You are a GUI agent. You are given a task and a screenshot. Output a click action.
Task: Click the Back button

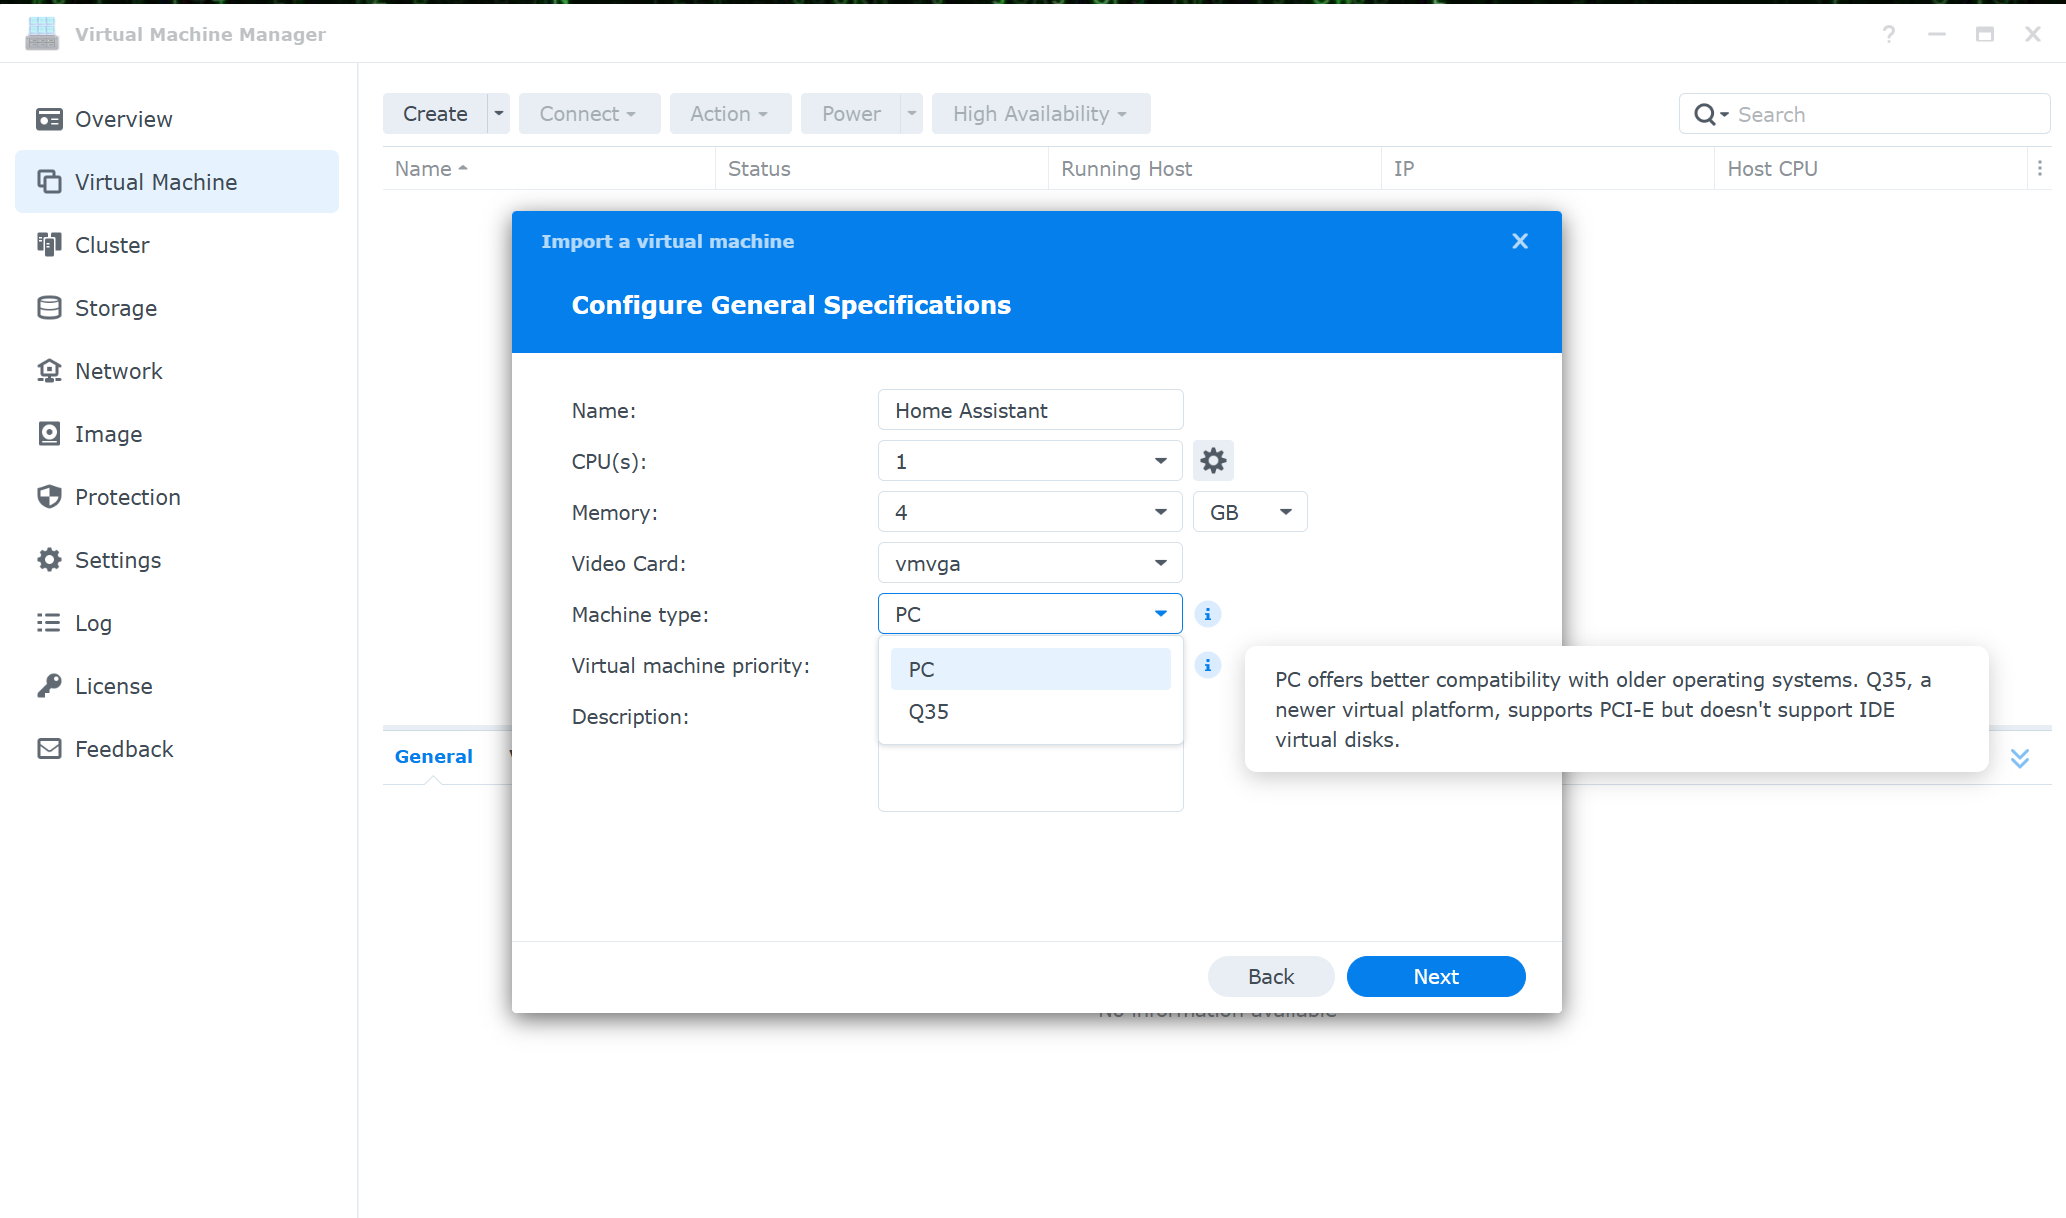[x=1271, y=976]
